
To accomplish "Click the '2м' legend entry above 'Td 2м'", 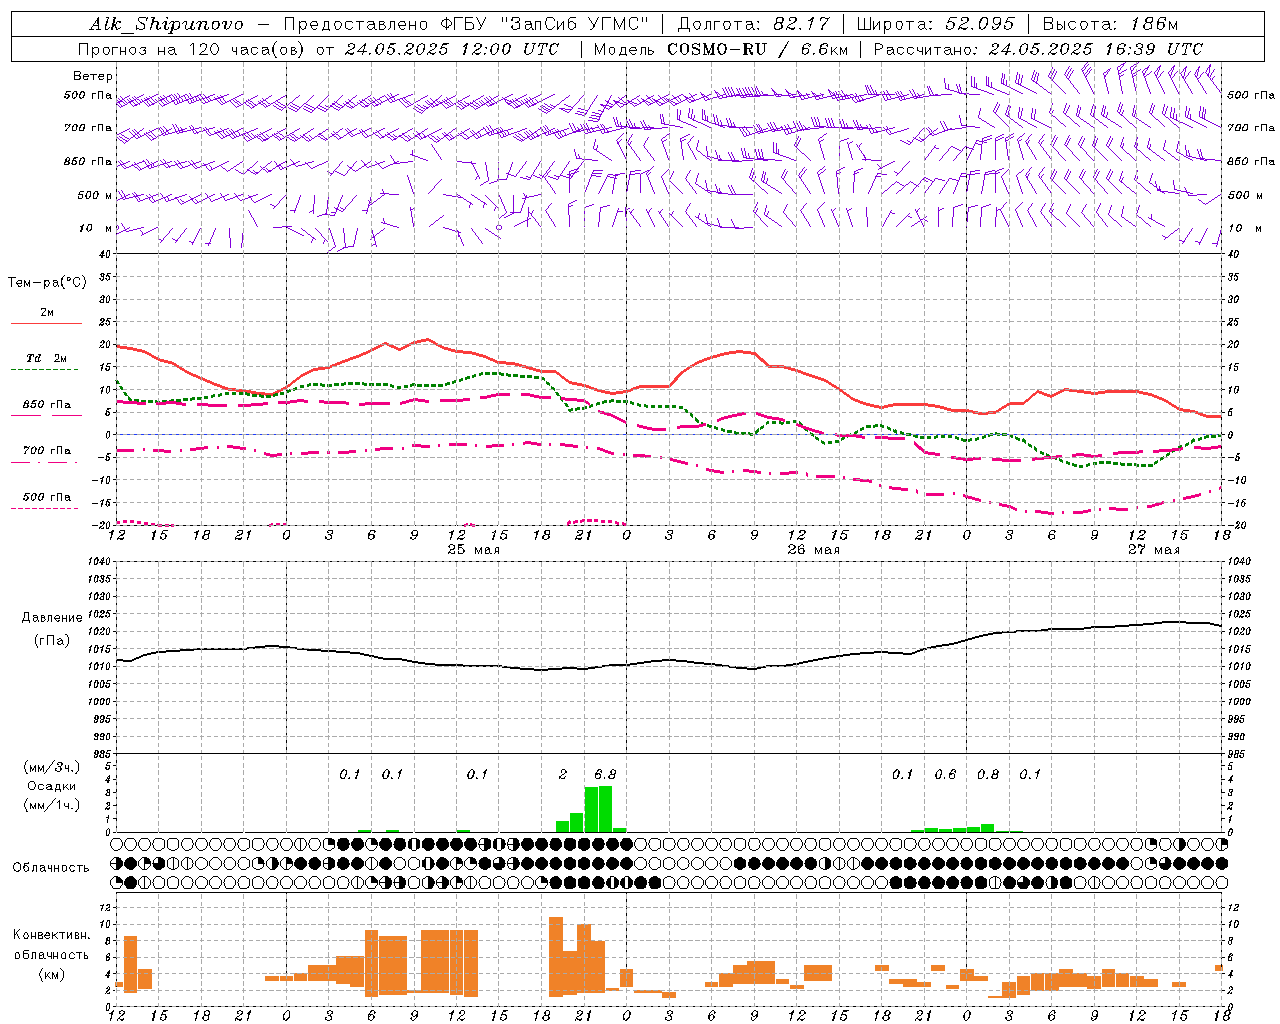I will [x=47, y=312].
